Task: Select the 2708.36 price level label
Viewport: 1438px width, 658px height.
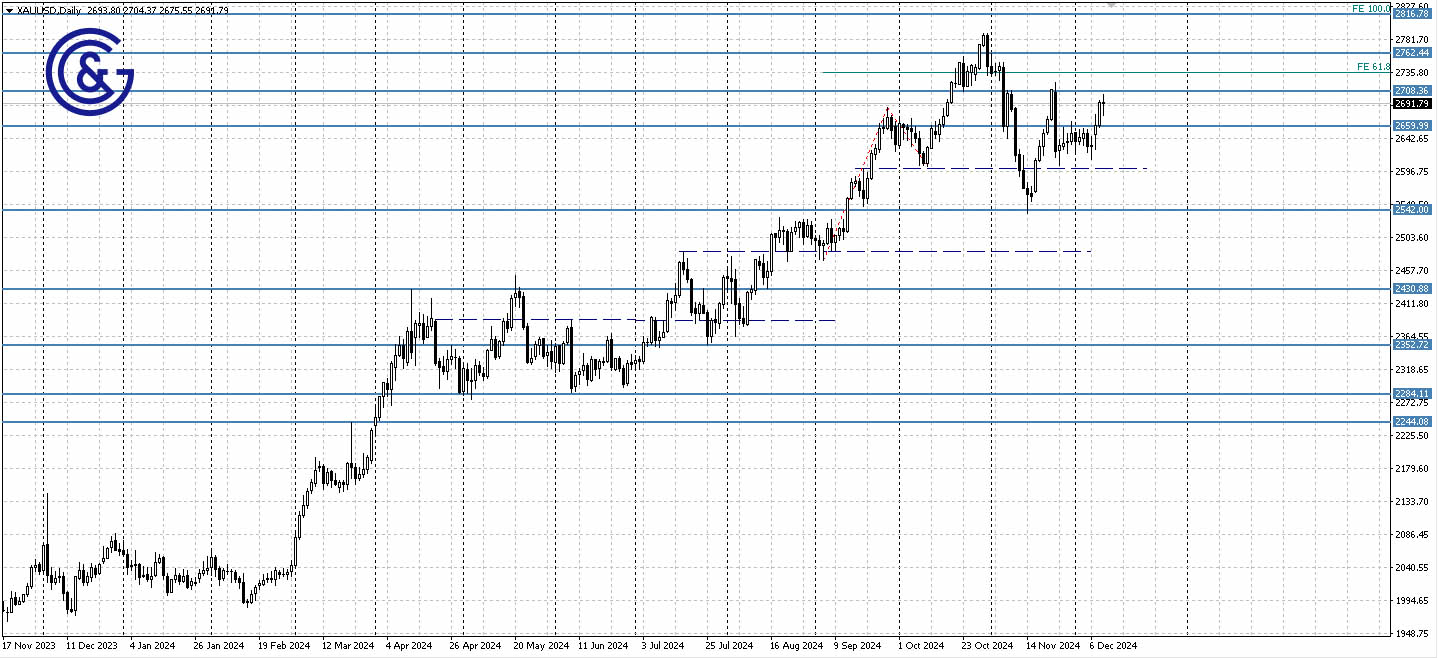Action: [1413, 90]
